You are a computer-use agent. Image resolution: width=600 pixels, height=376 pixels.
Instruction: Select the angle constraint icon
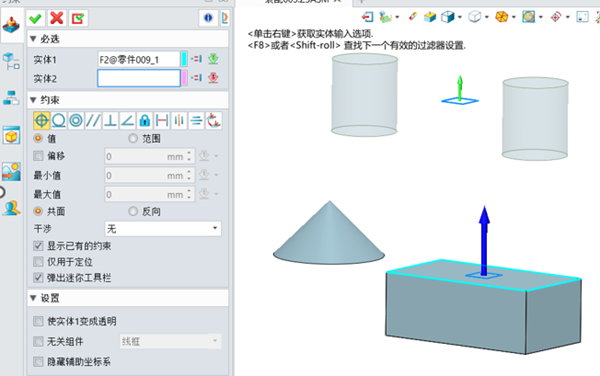[x=127, y=120]
